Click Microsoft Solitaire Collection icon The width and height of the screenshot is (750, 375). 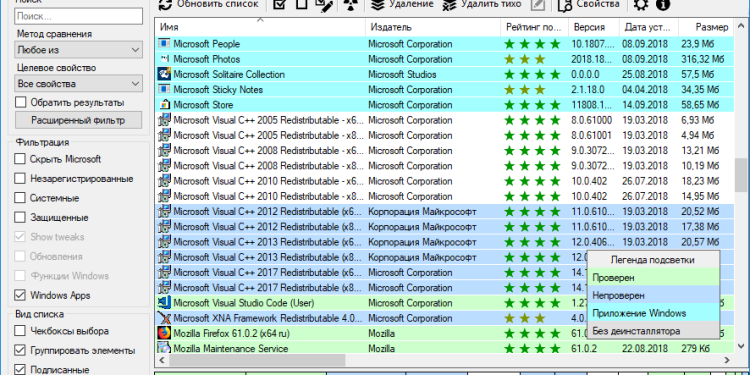coord(164,74)
